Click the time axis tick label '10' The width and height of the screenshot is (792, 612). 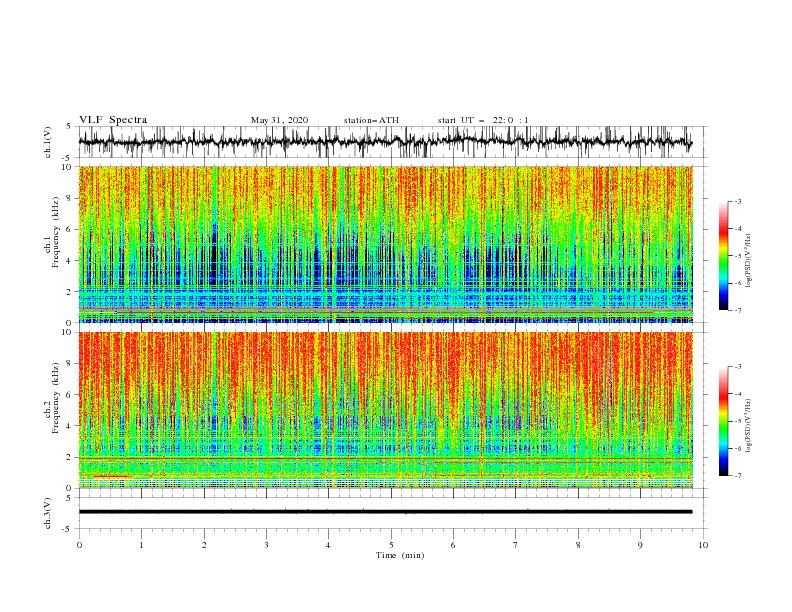[x=703, y=545]
